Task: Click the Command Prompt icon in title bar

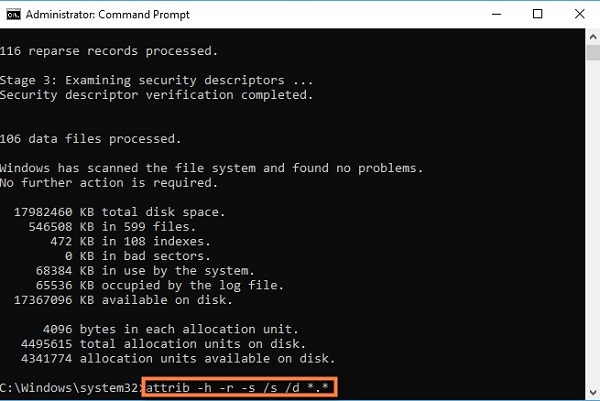Action: pyautogui.click(x=12, y=13)
